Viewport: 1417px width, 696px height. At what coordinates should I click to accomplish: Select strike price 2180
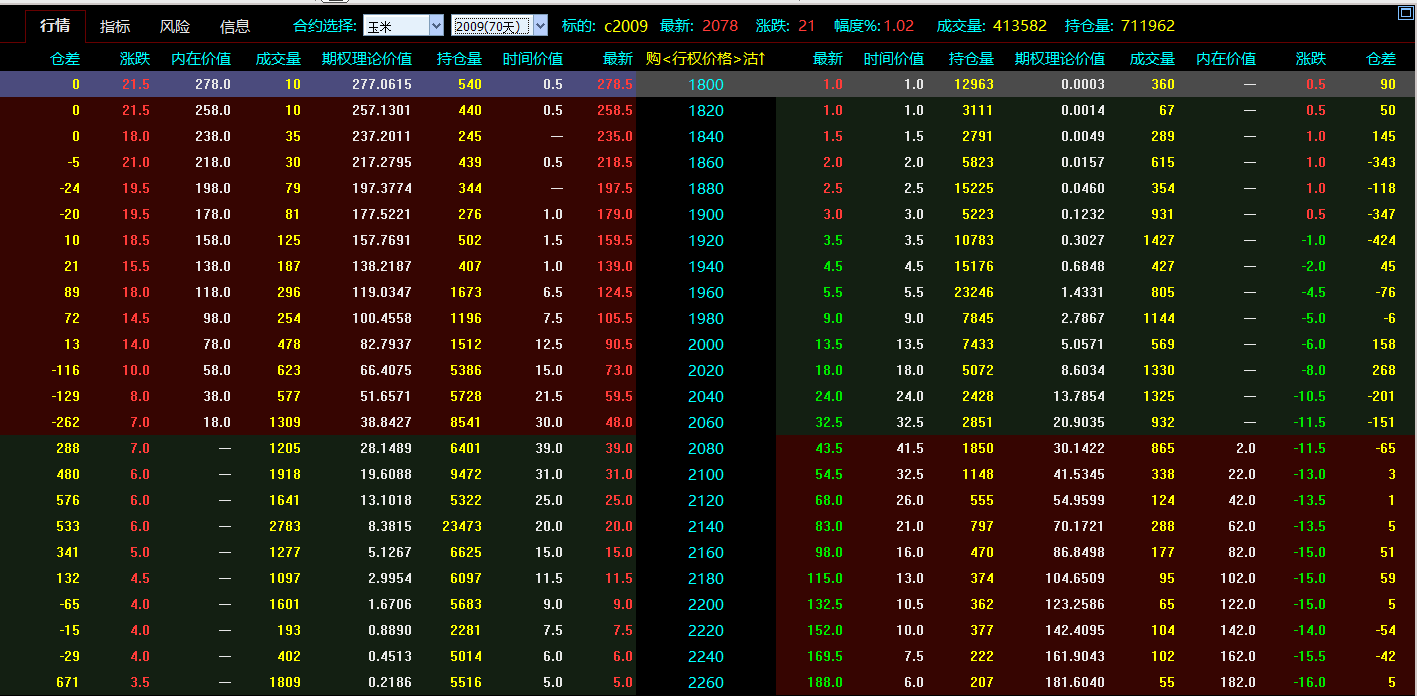click(706, 578)
